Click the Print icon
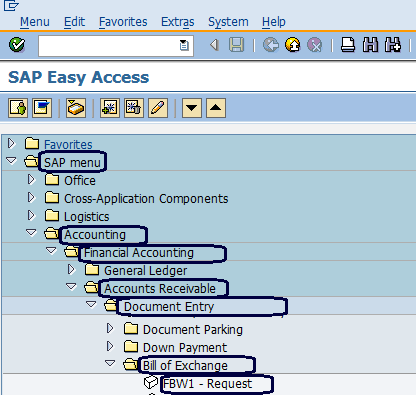This screenshot has width=416, height=395. point(348,45)
